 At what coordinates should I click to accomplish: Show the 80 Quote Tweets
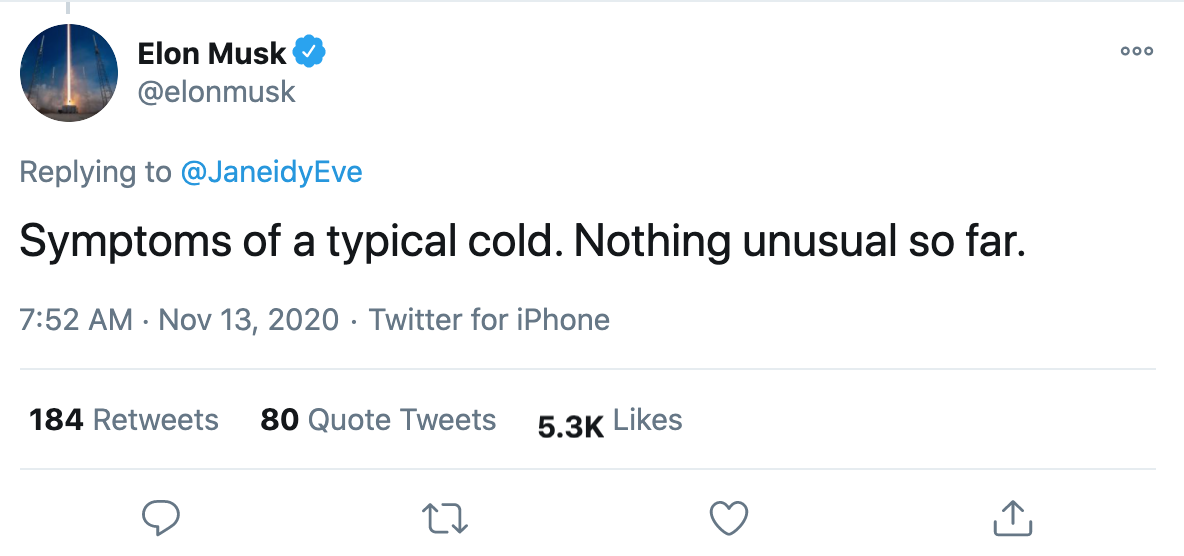pos(378,419)
